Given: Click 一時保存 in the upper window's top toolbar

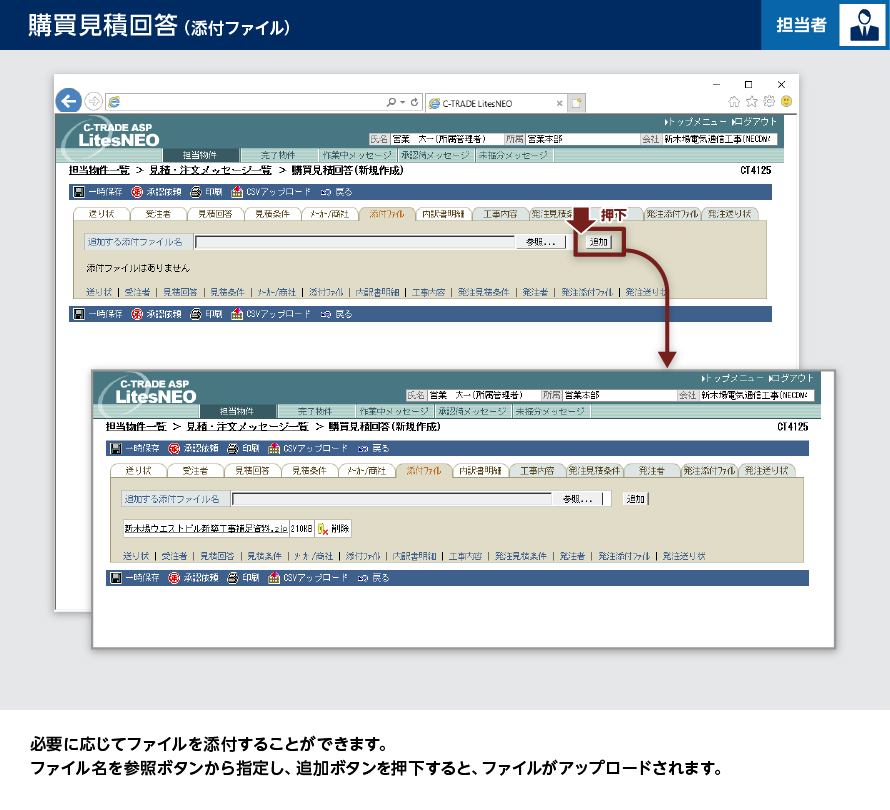Looking at the screenshot, I should click(98, 190).
